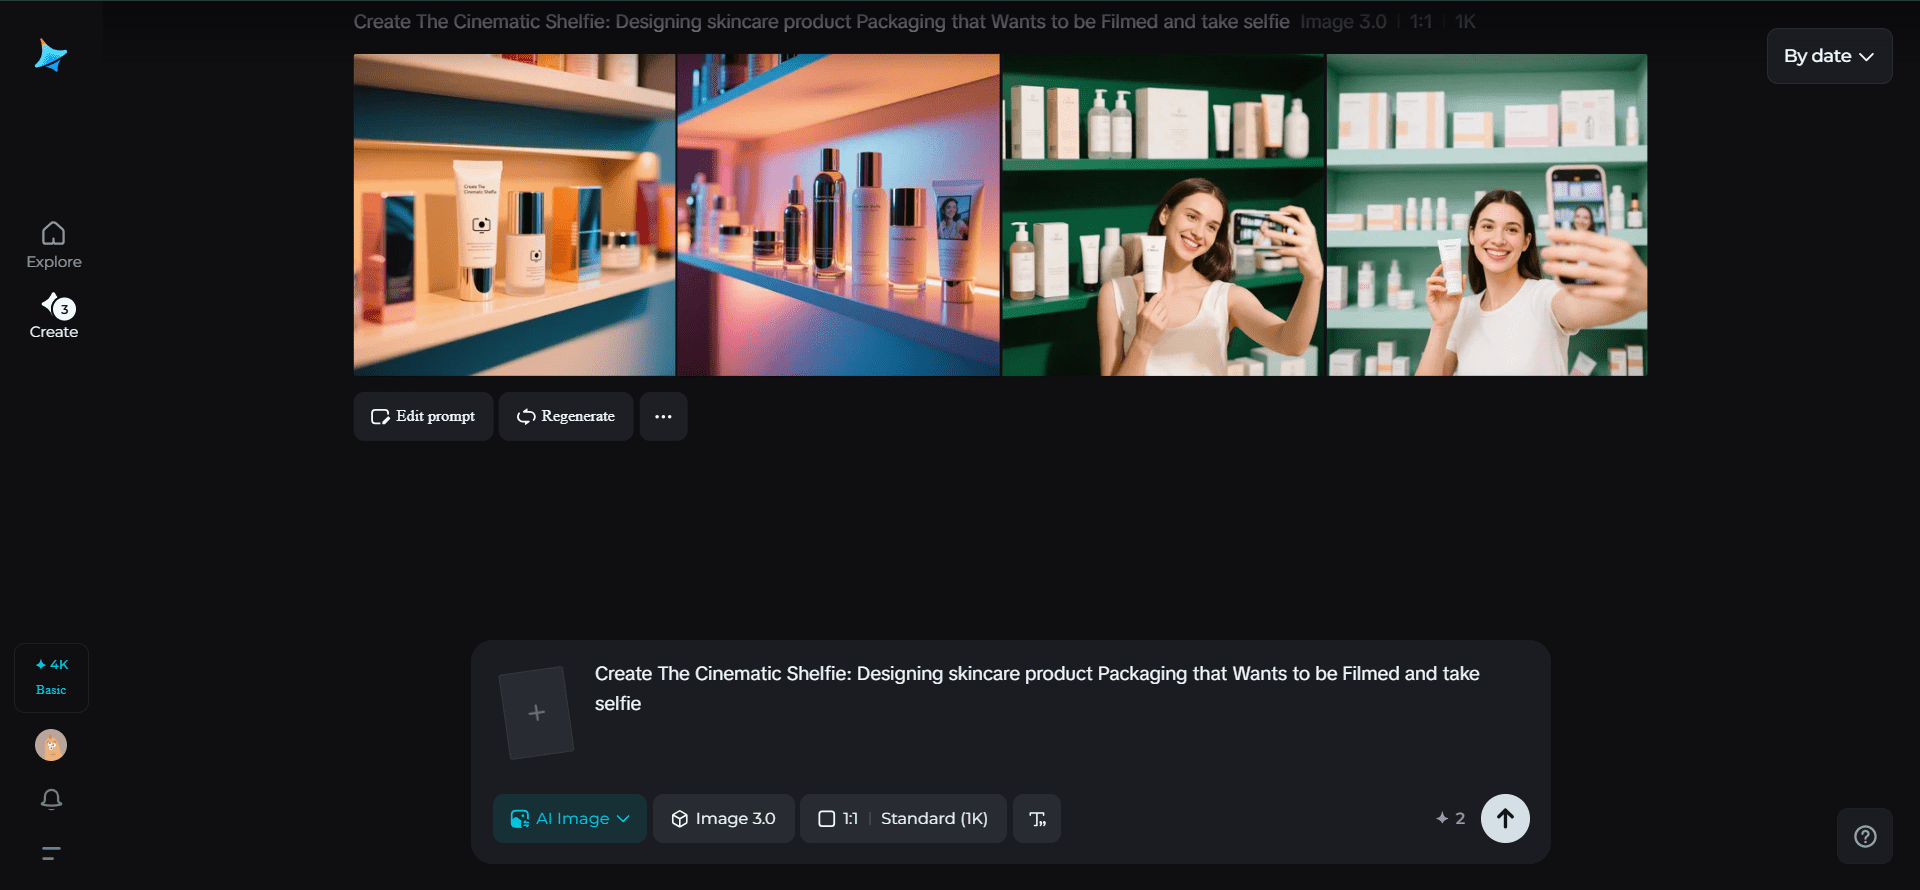Open the Create section in the sidebar
The height and width of the screenshot is (890, 1920).
[54, 316]
